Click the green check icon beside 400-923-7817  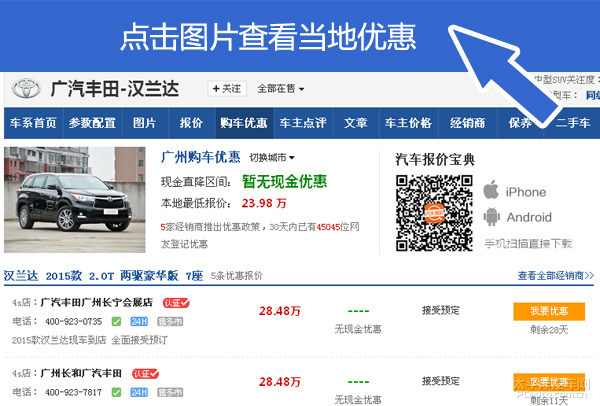[116, 392]
